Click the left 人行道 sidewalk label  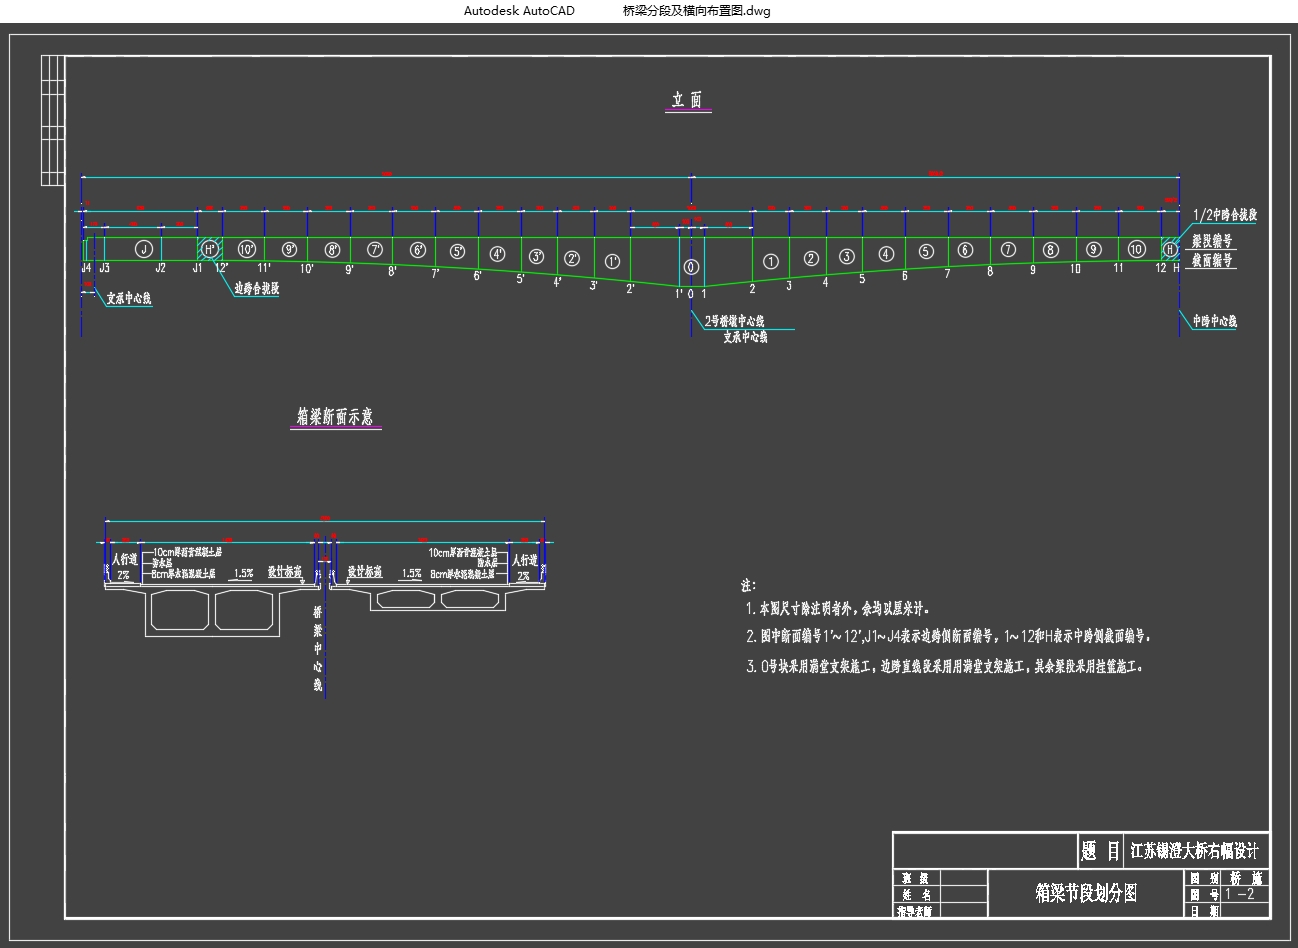(x=124, y=561)
